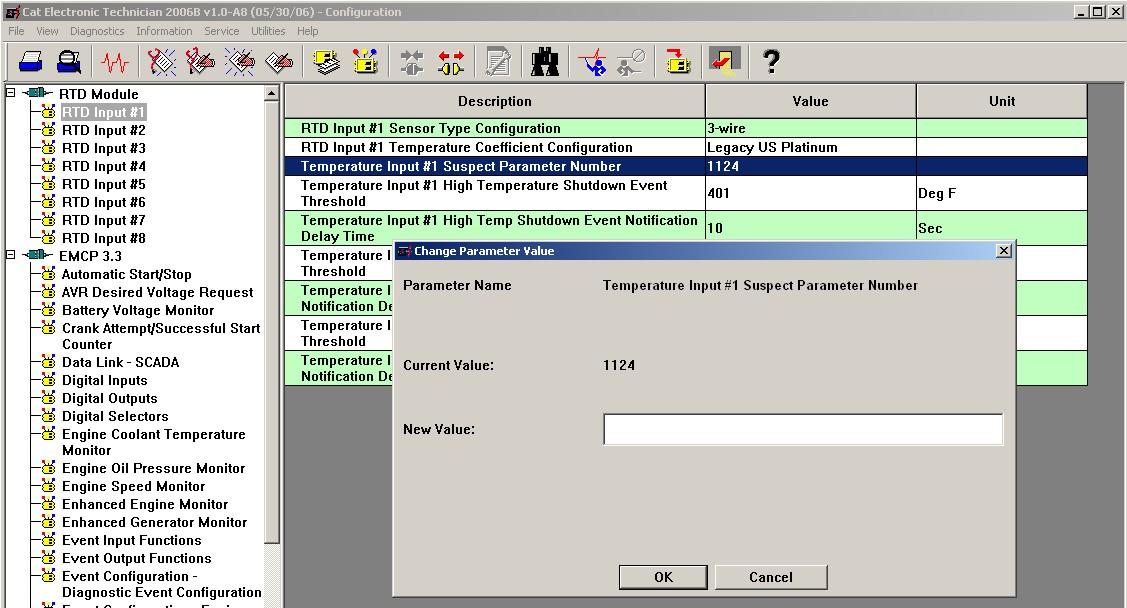The width and height of the screenshot is (1127, 608).
Task: Open the Help menu
Action: pos(308,31)
